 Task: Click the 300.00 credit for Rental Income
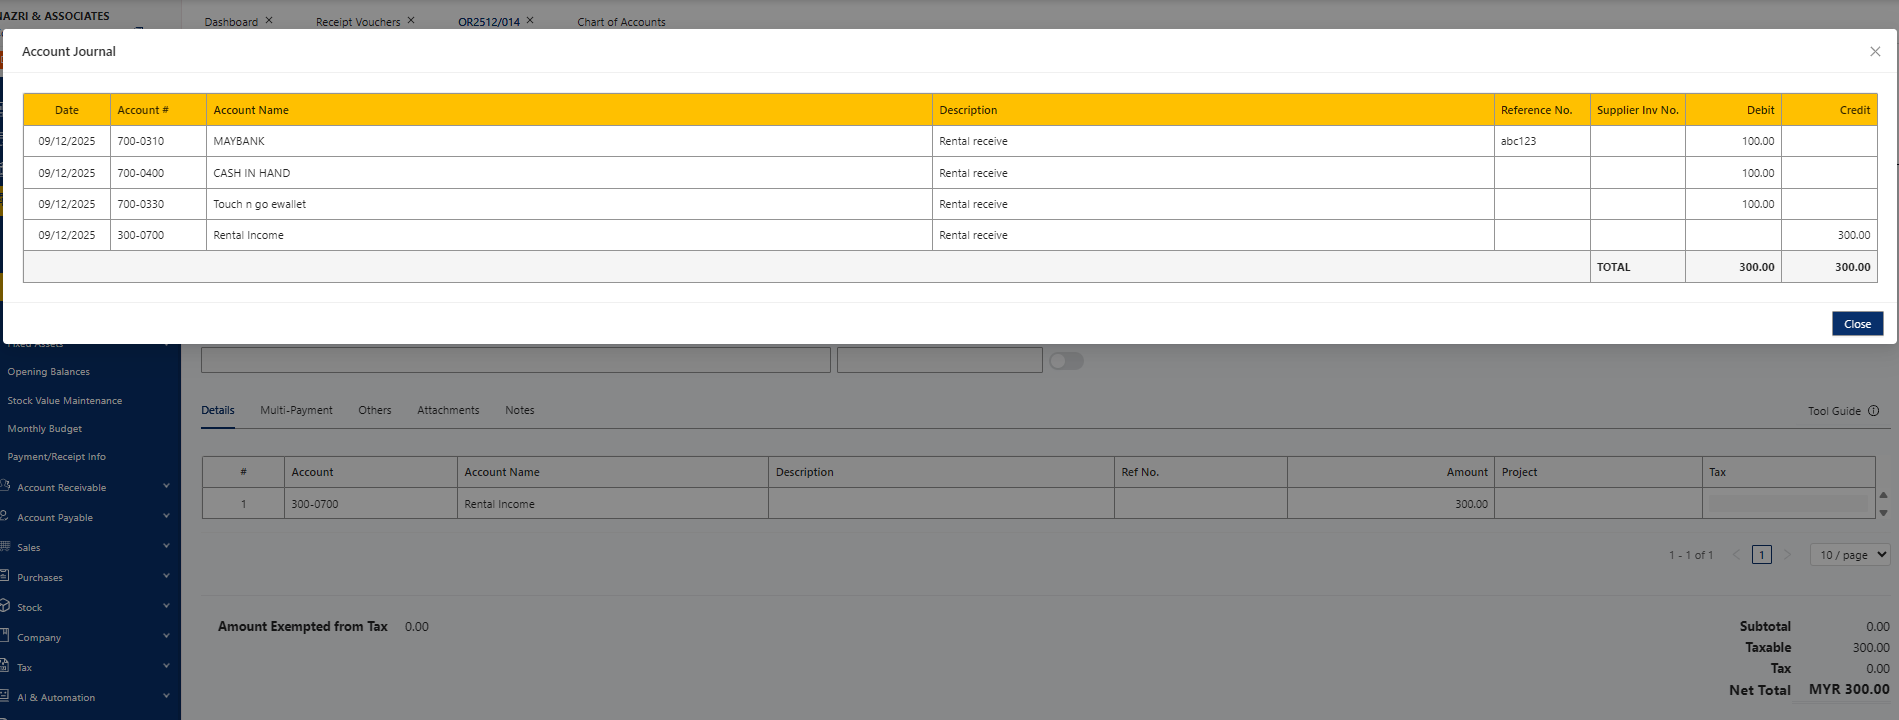(x=1853, y=235)
